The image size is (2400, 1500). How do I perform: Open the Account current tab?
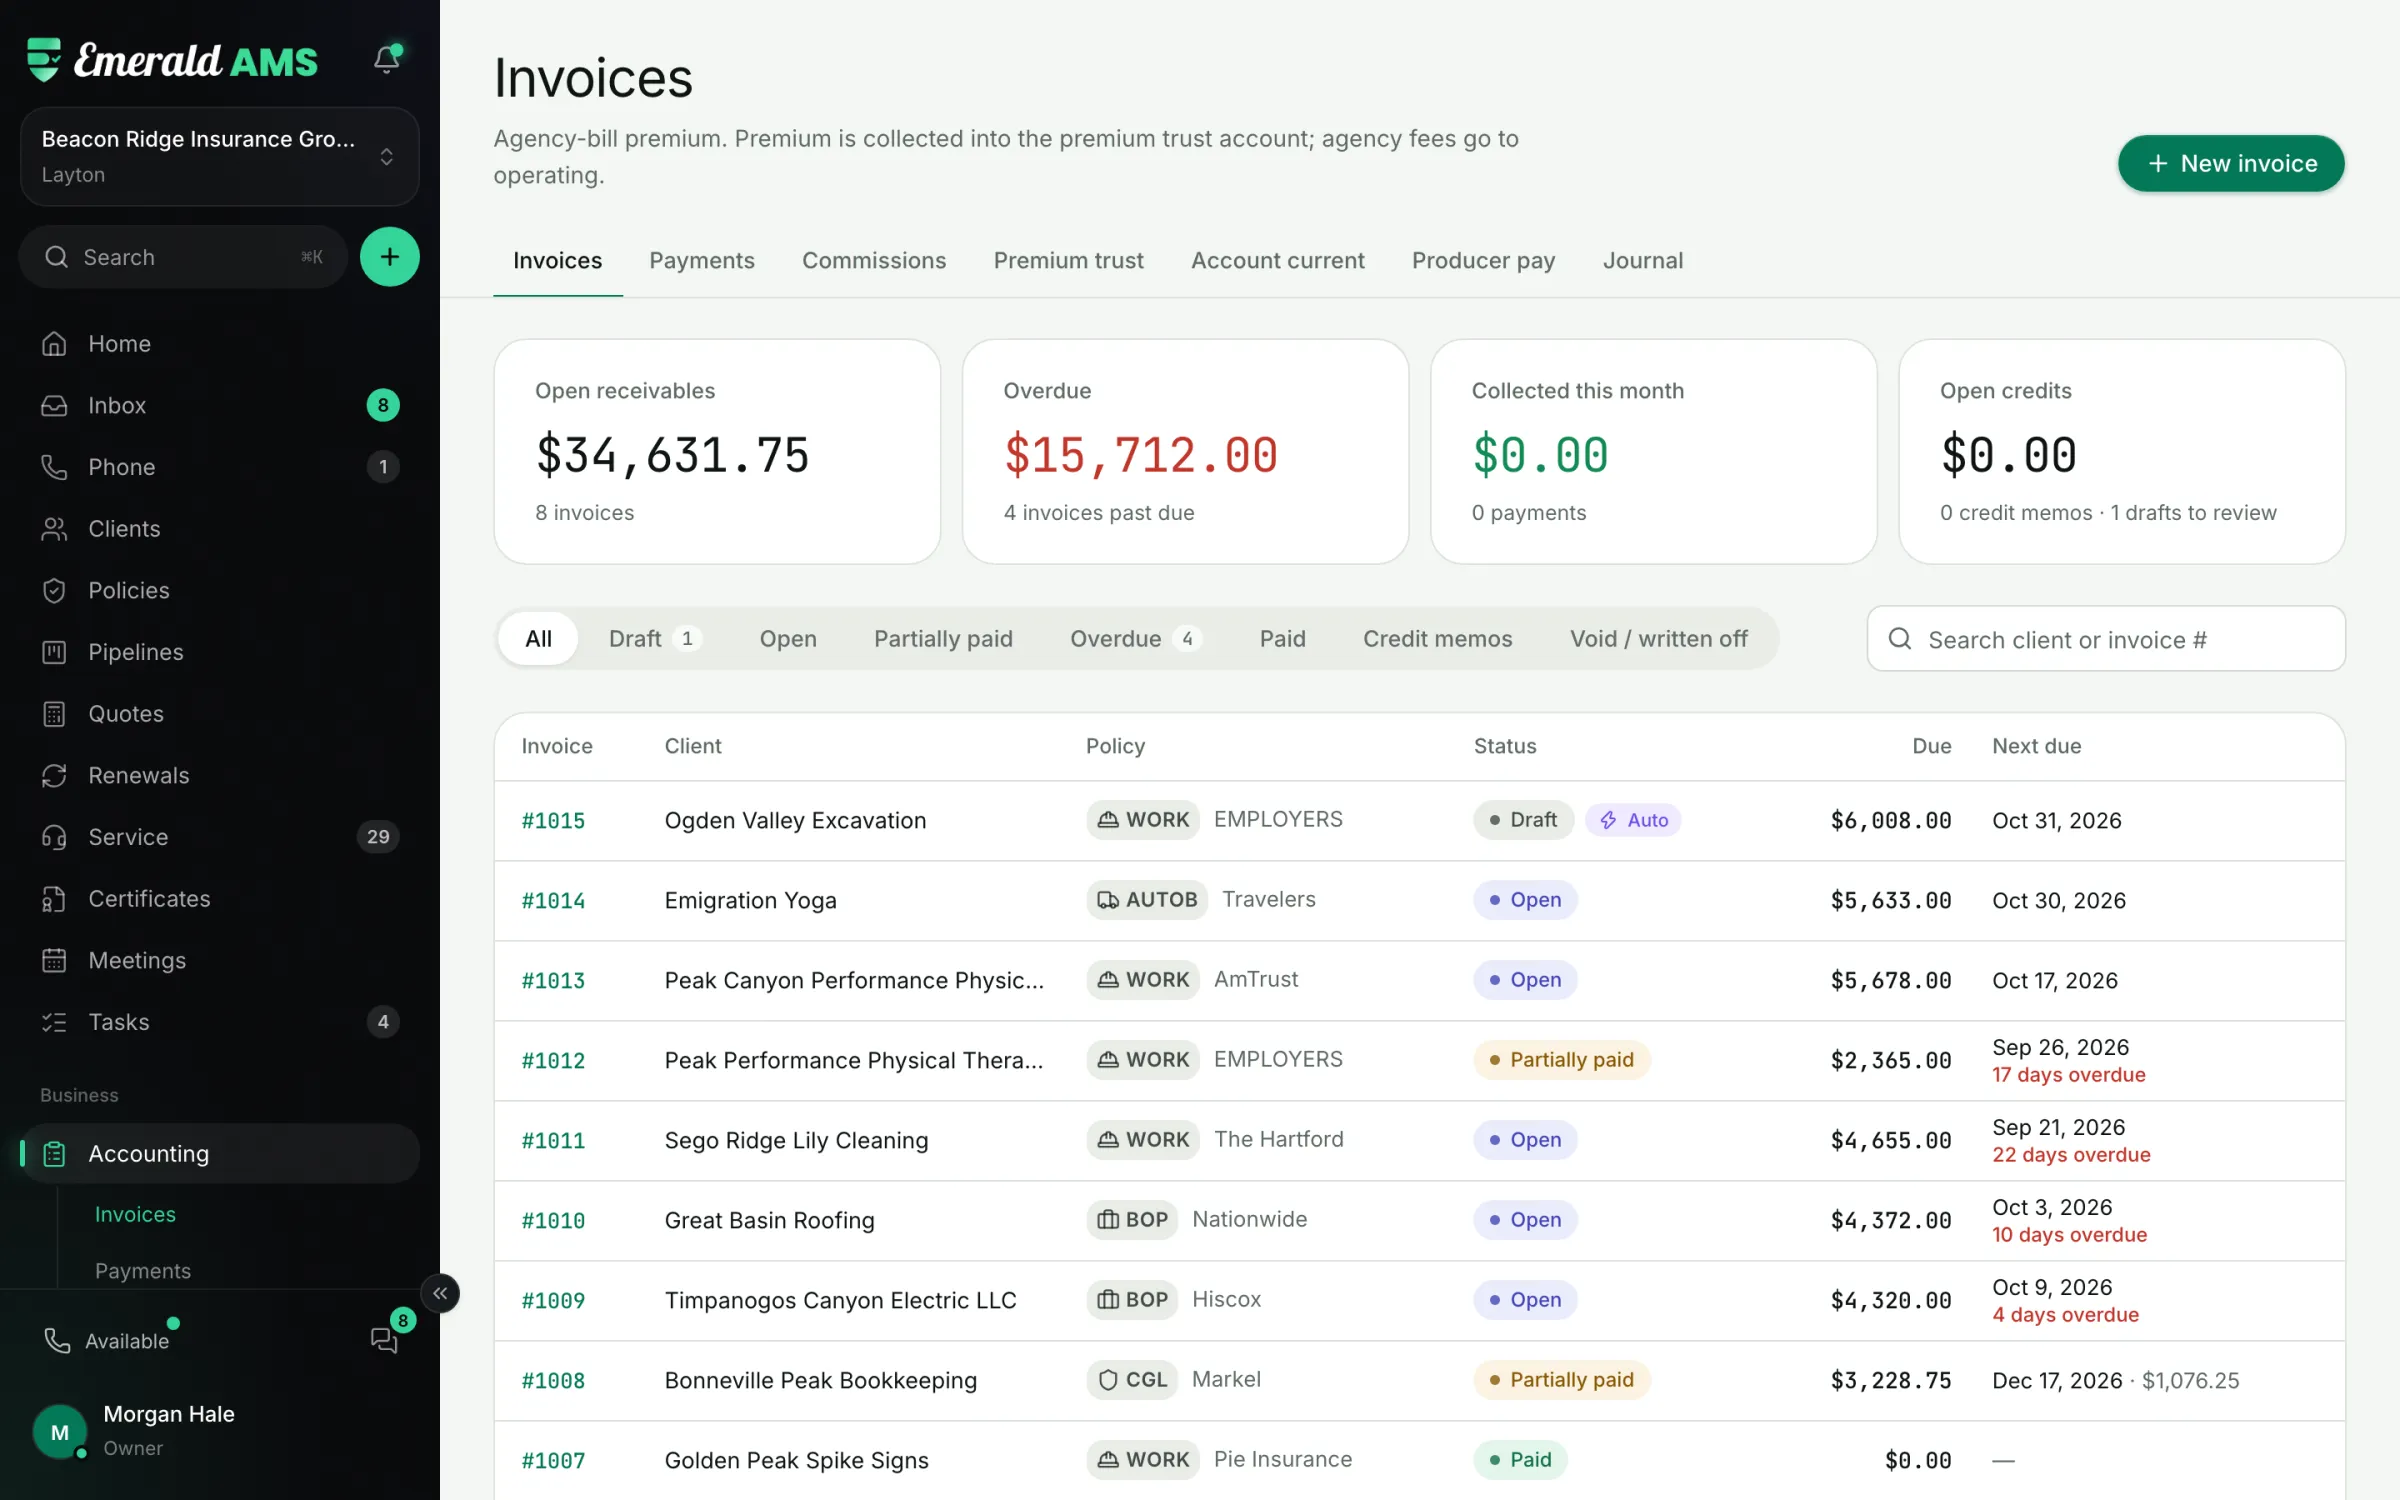click(1277, 260)
